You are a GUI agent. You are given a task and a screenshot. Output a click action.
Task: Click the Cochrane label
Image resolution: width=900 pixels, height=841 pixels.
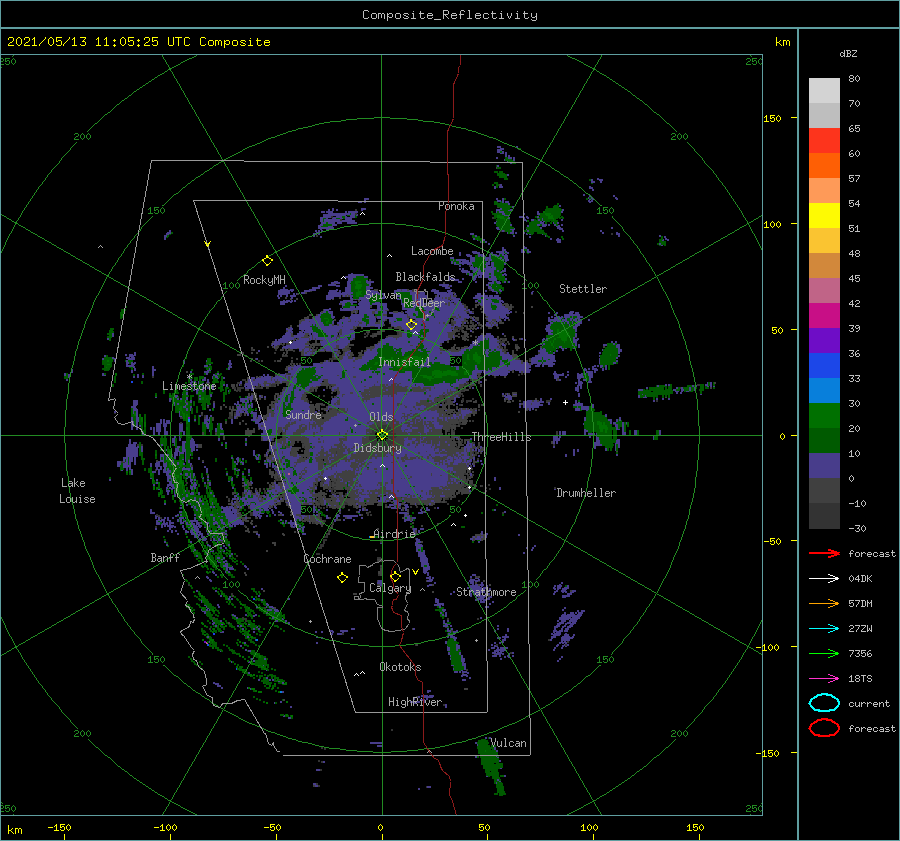click(327, 559)
